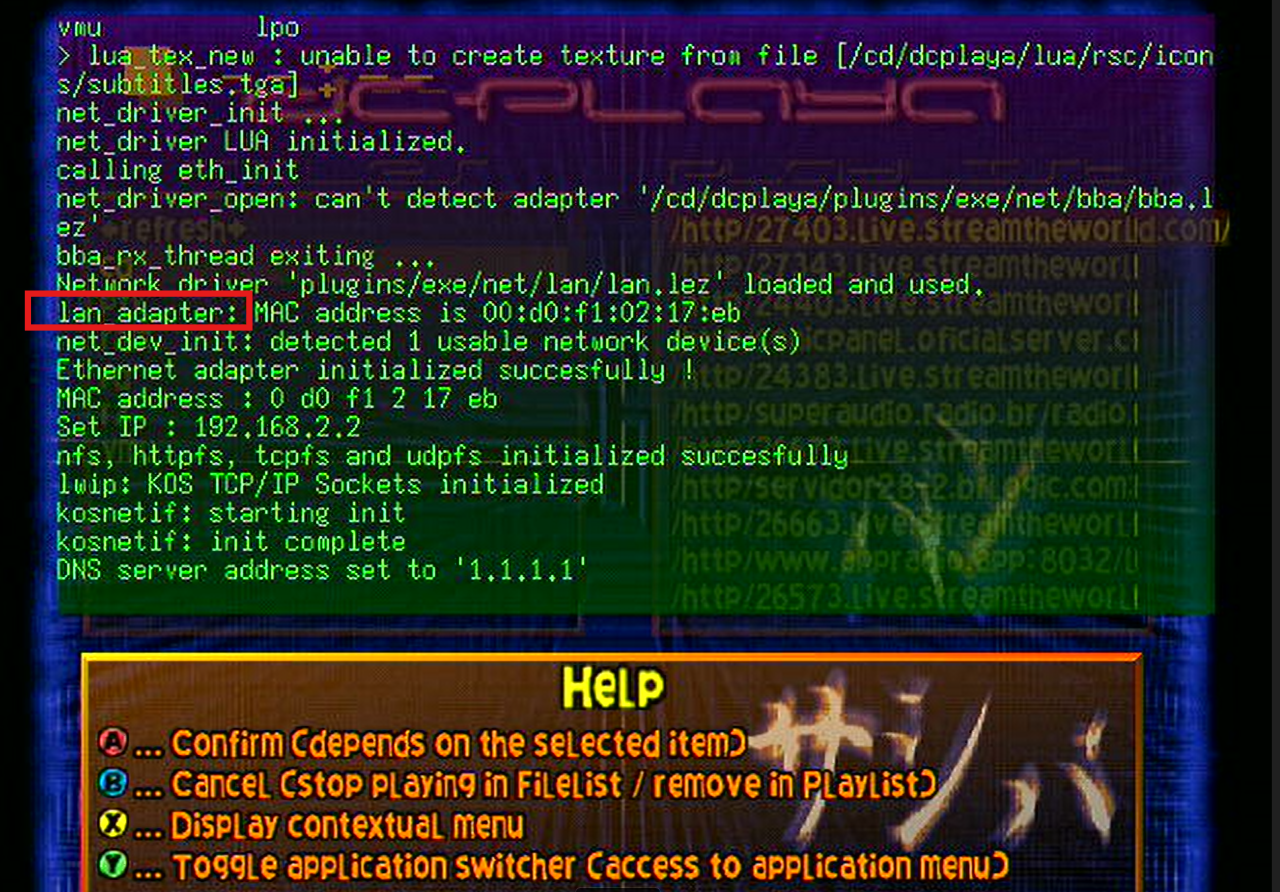
Task: Click the blue B button icon in Help
Action: 115,782
